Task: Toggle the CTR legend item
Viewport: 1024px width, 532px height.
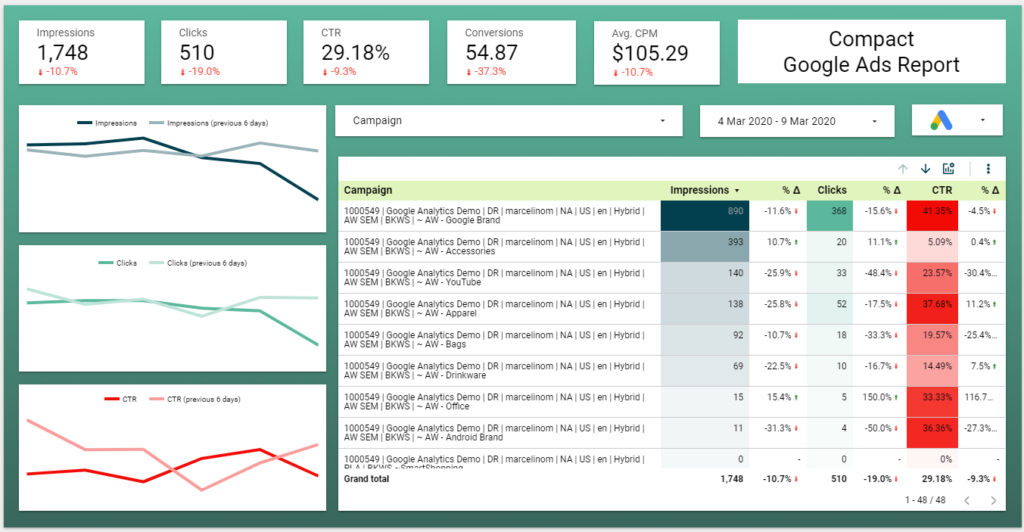Action: click(121, 399)
